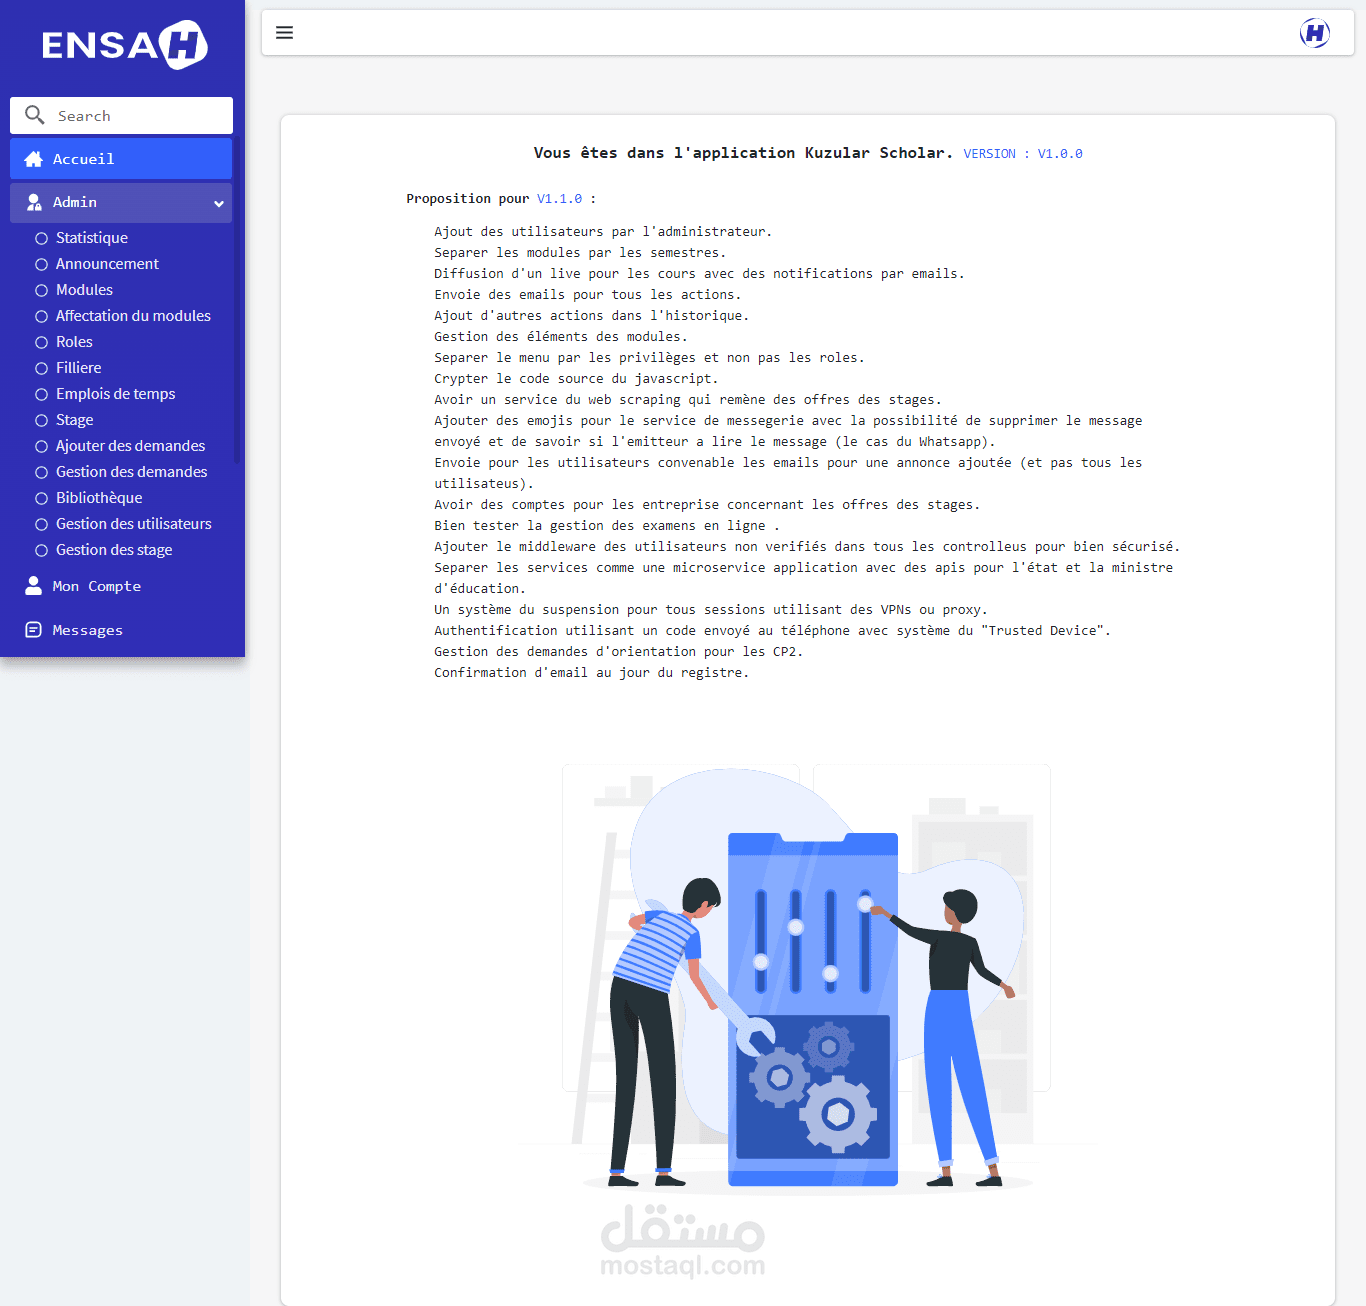Screen dimensions: 1366x1306
Task: Click the circle icon beside Gestion des demandes
Action: [x=41, y=472]
